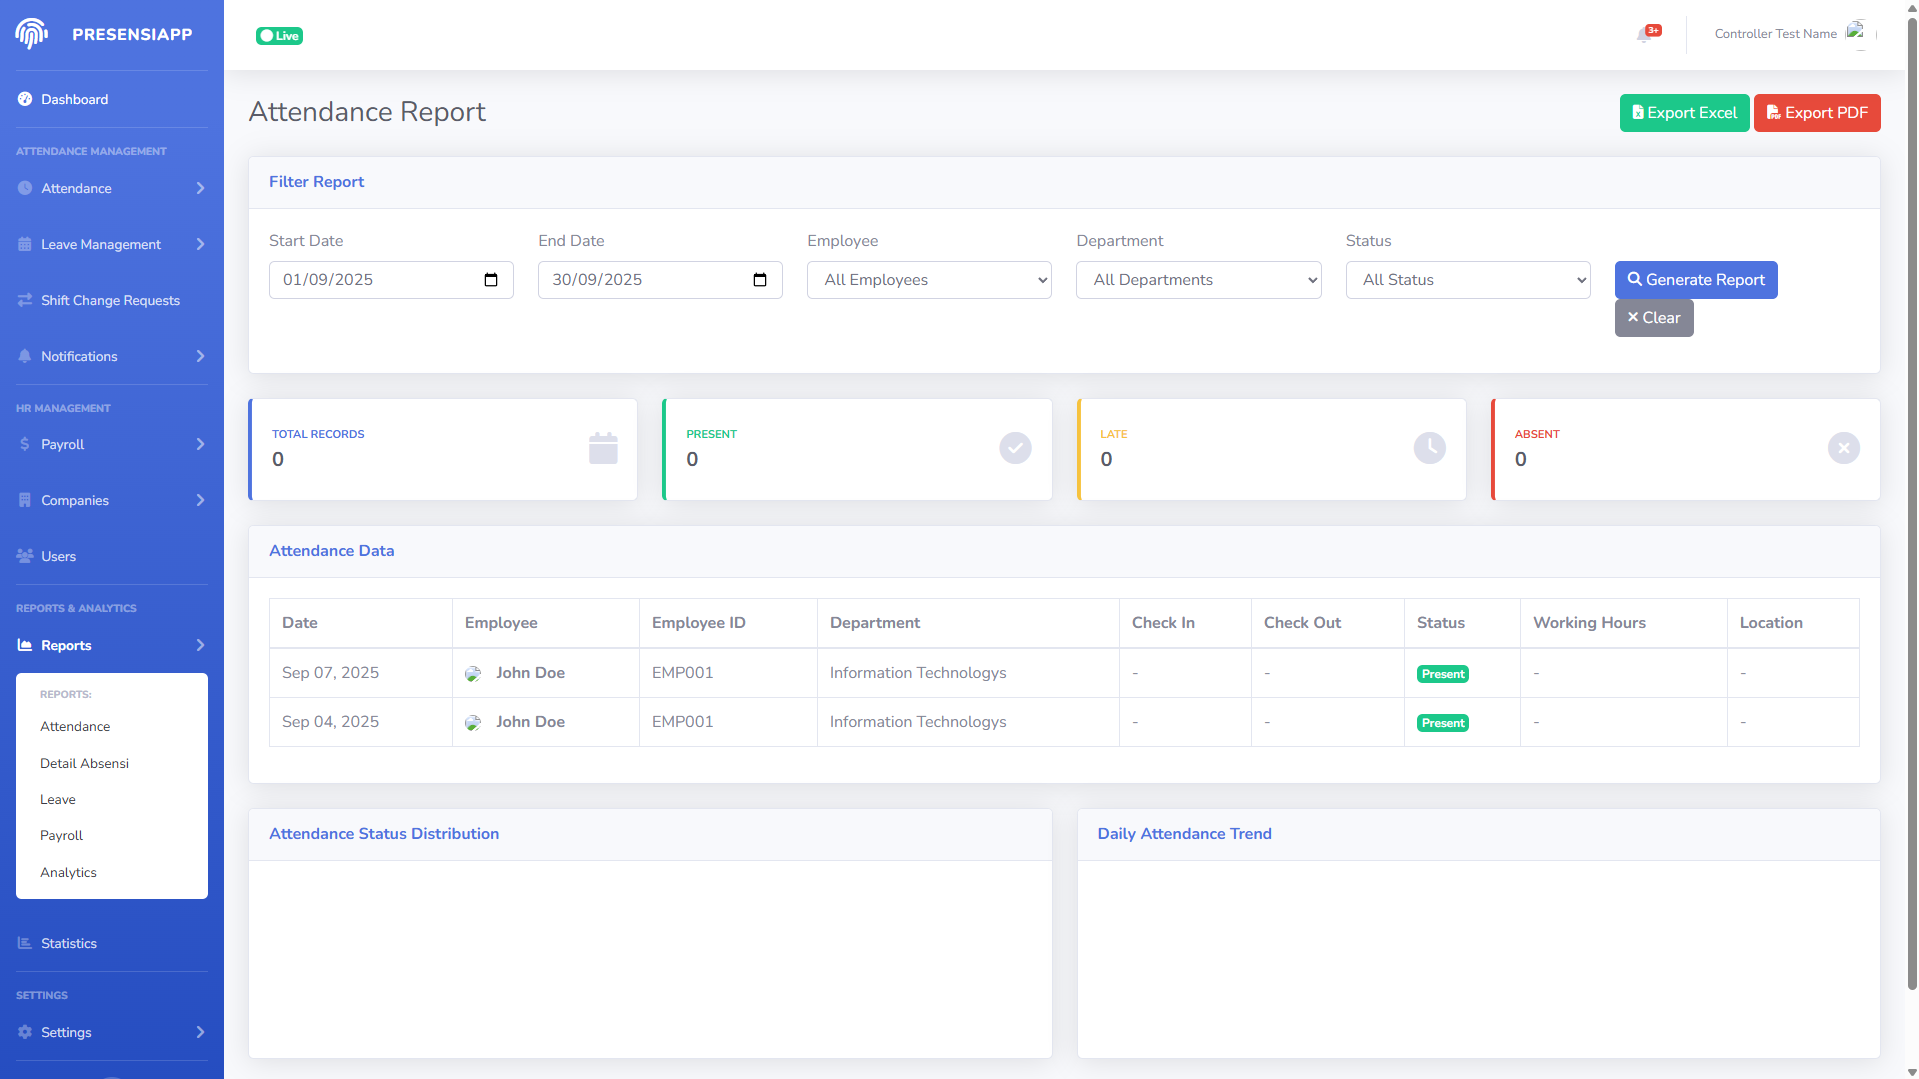Click the End Date input field
The width and height of the screenshot is (1919, 1079).
660,280
